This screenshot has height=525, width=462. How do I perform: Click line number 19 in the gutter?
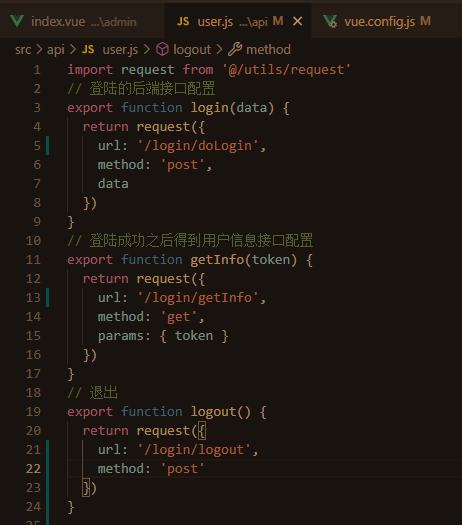point(33,412)
